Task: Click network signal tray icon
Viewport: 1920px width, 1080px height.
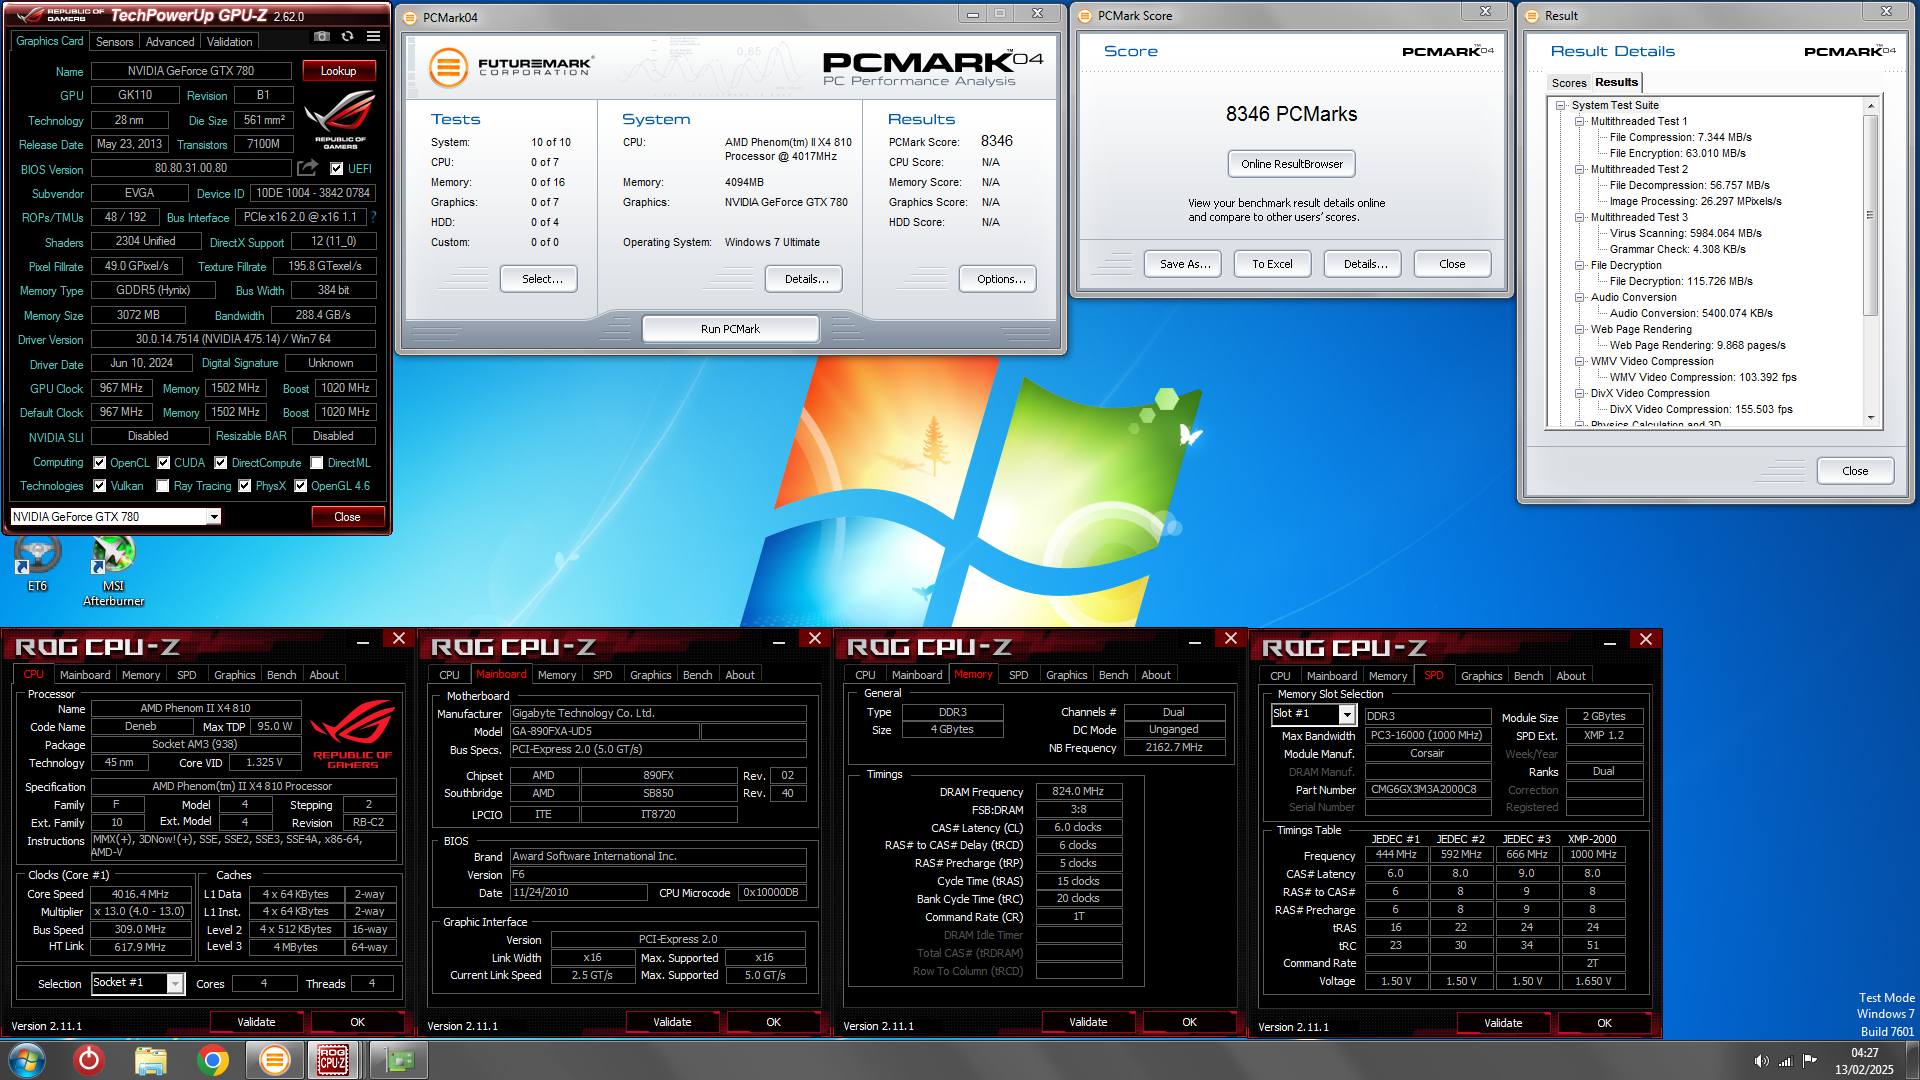Action: coord(1786,1061)
